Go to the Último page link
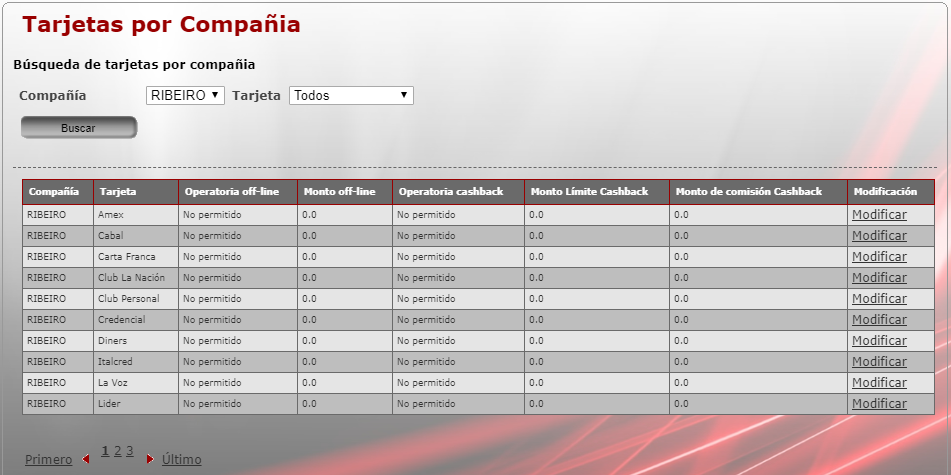This screenshot has height=475, width=951. pos(181,460)
